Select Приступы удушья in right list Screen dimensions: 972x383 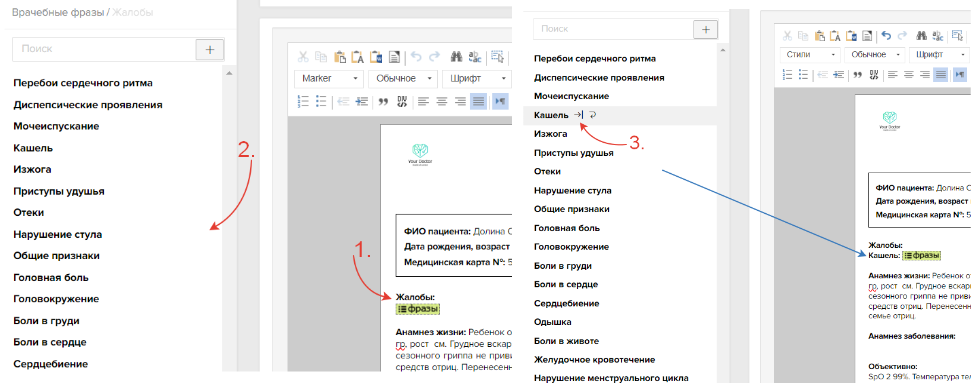tap(574, 152)
